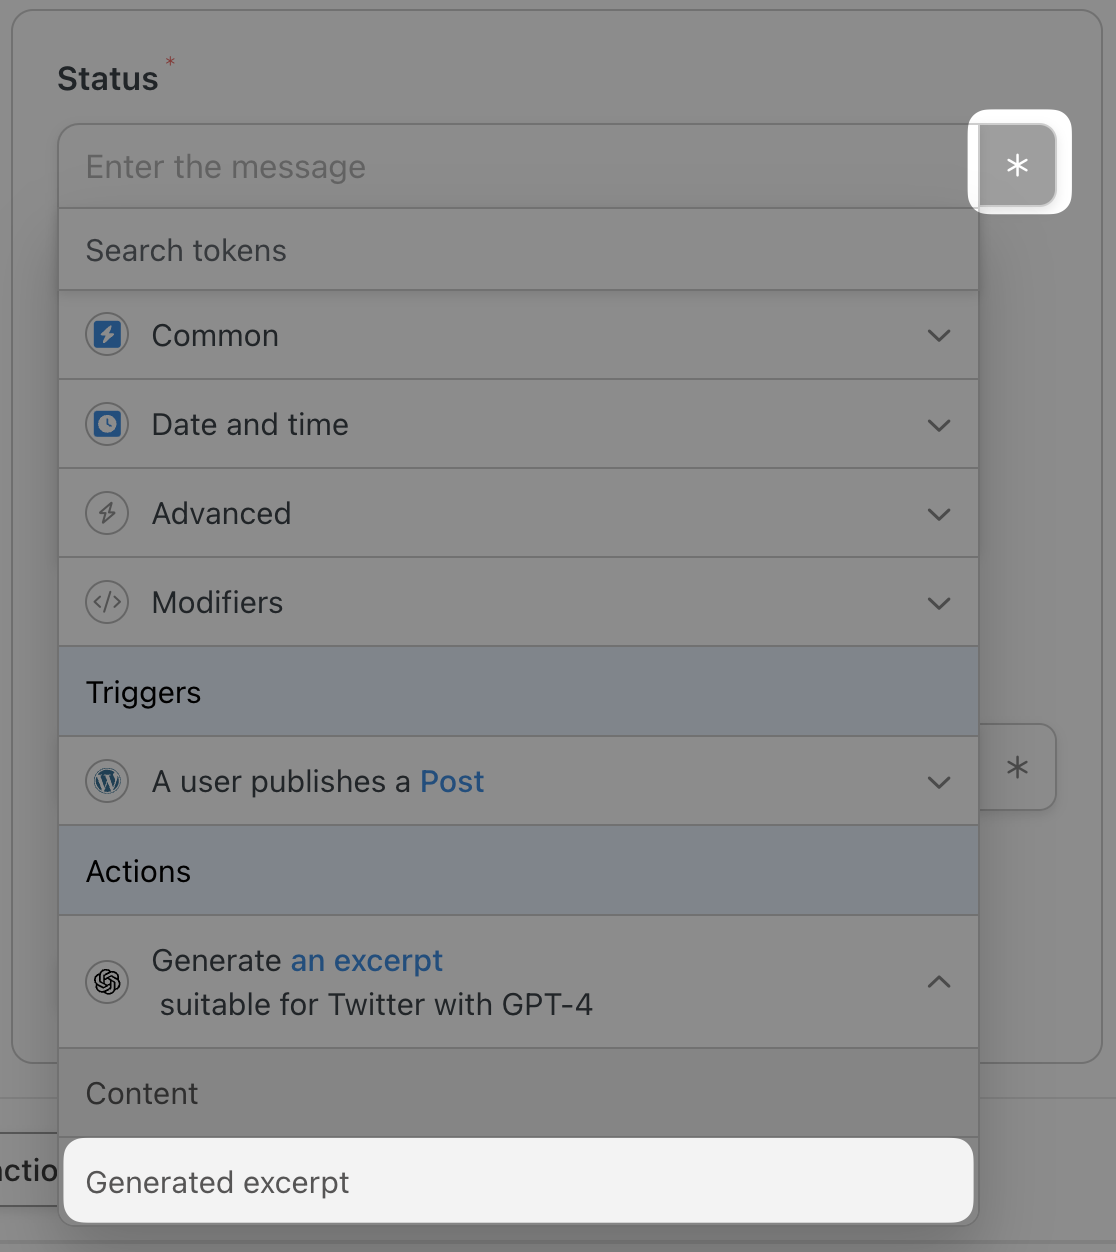Click the Common lightning bolt icon
Image resolution: width=1116 pixels, height=1252 pixels.
107,335
